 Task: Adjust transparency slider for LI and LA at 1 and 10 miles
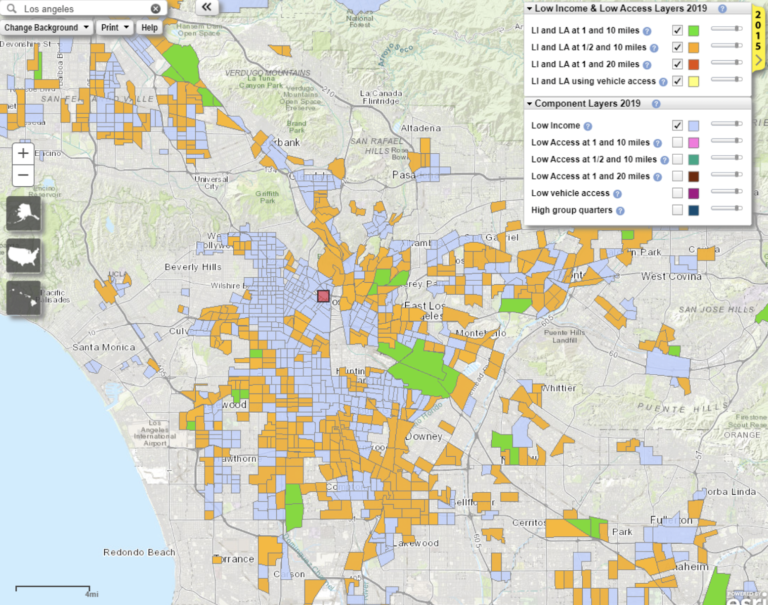click(727, 29)
